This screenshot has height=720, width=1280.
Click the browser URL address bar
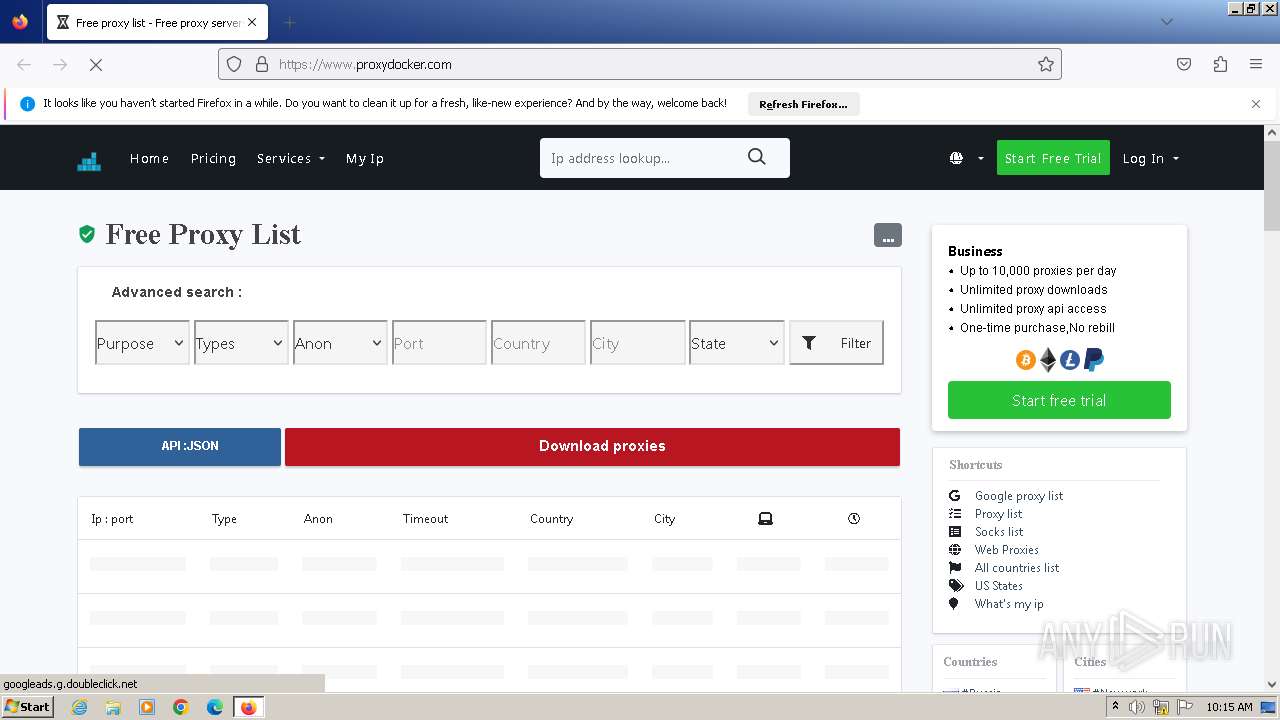[x=640, y=64]
